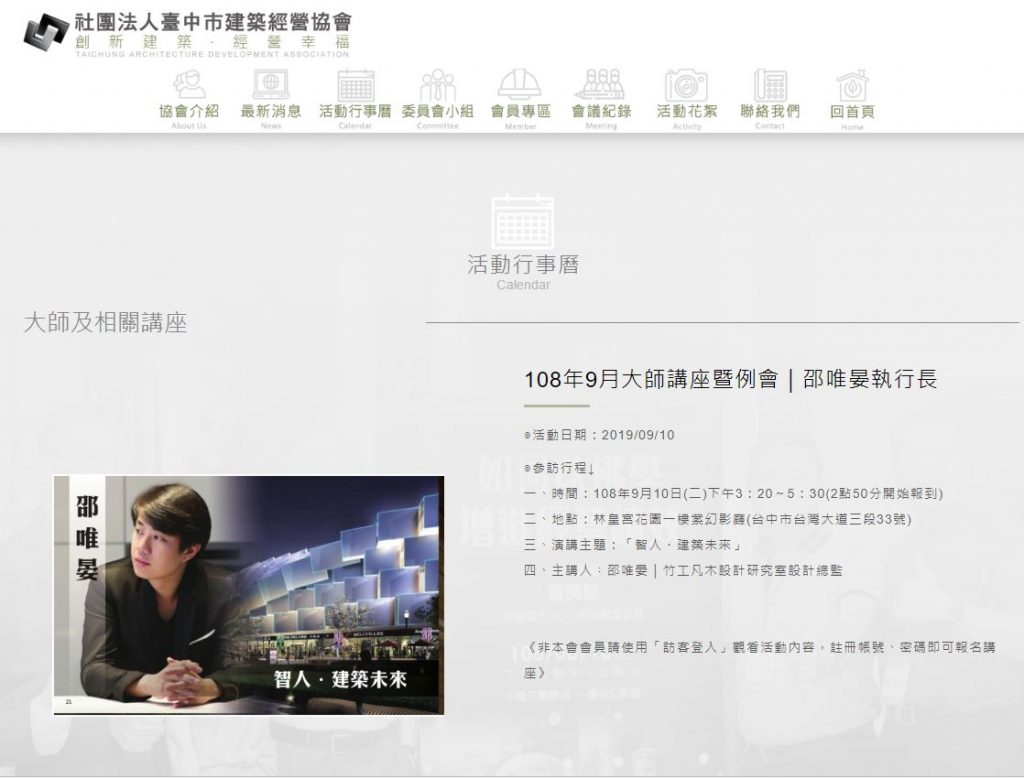The image size is (1024, 779).
Task: Click the 協會介紹 About Us icon
Action: 188,85
